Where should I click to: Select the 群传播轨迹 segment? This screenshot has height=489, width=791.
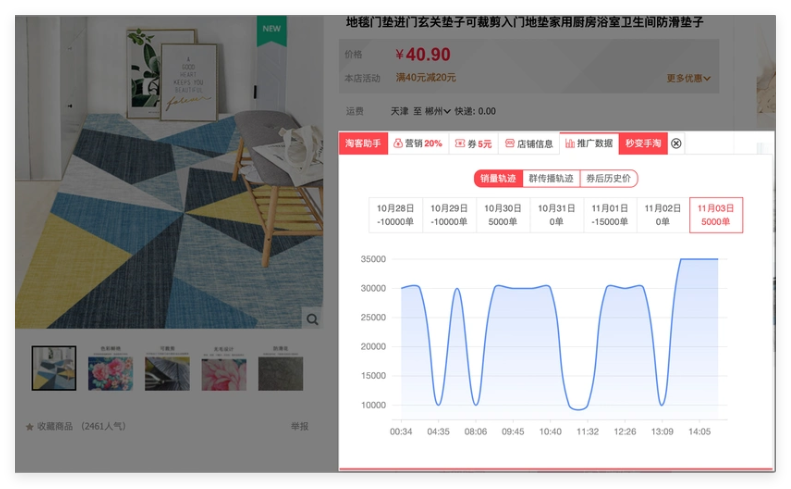pyautogui.click(x=551, y=178)
